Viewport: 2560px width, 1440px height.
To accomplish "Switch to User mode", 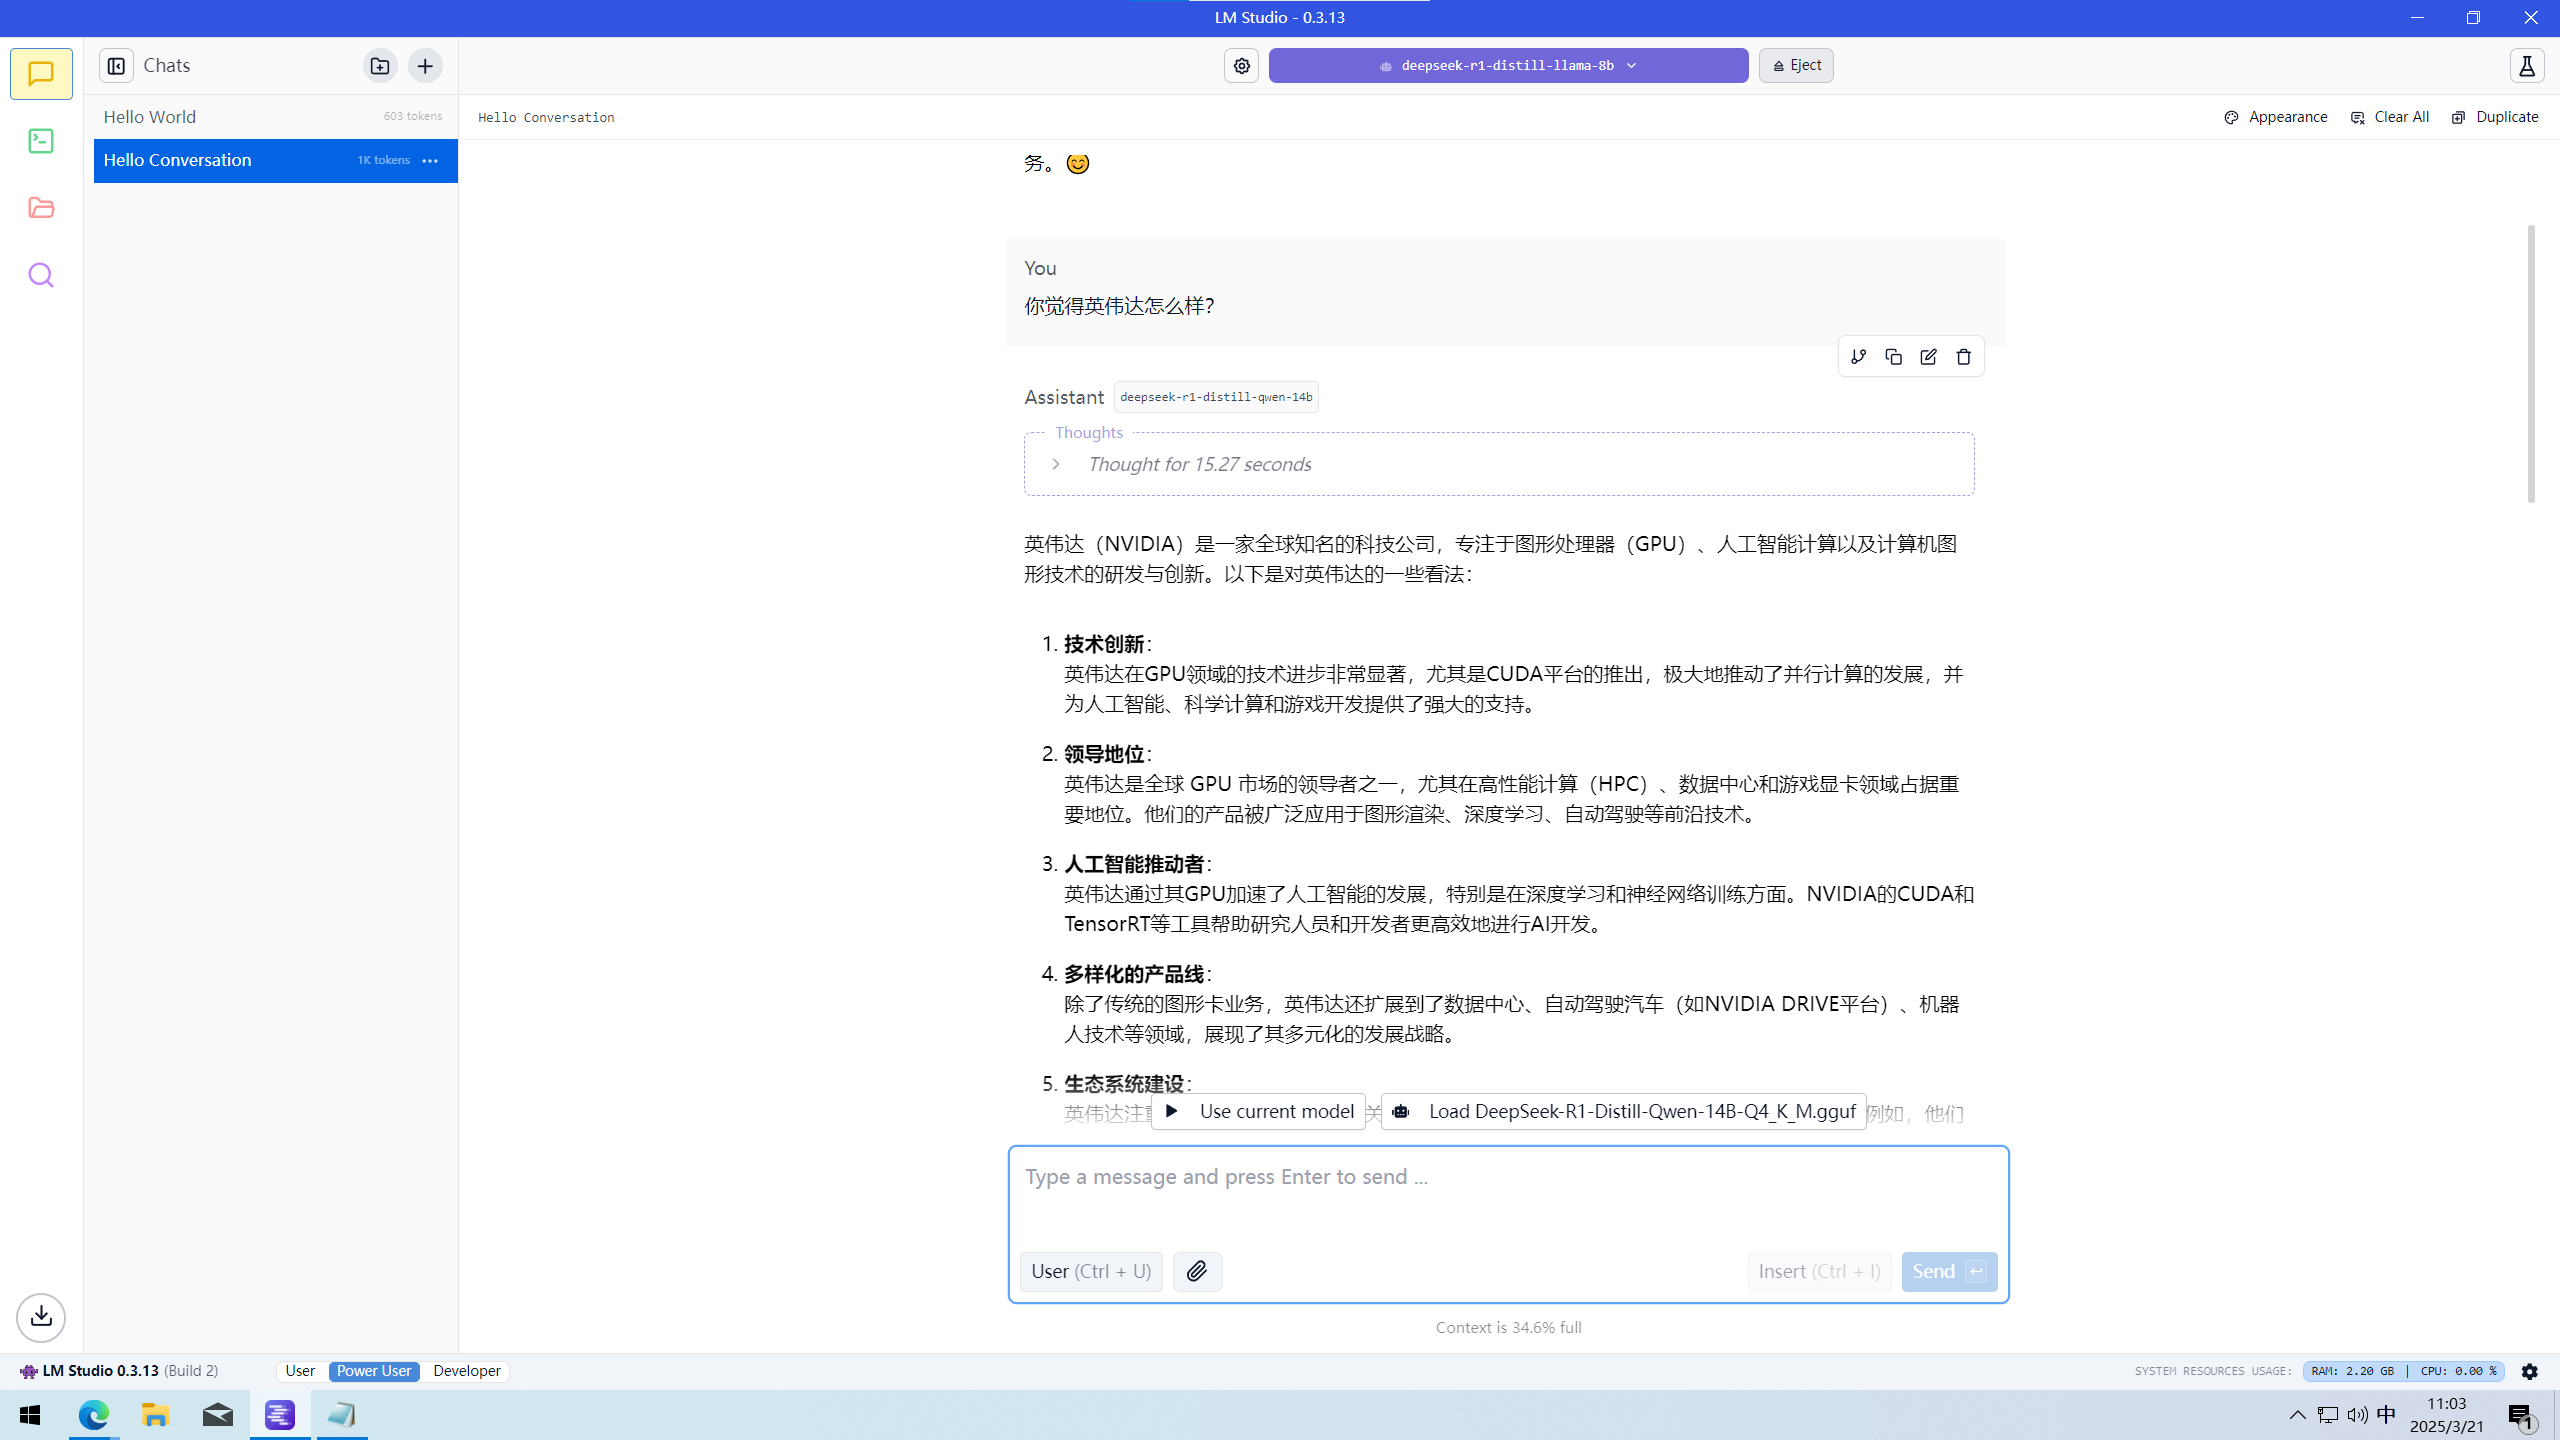I will click(x=300, y=1371).
